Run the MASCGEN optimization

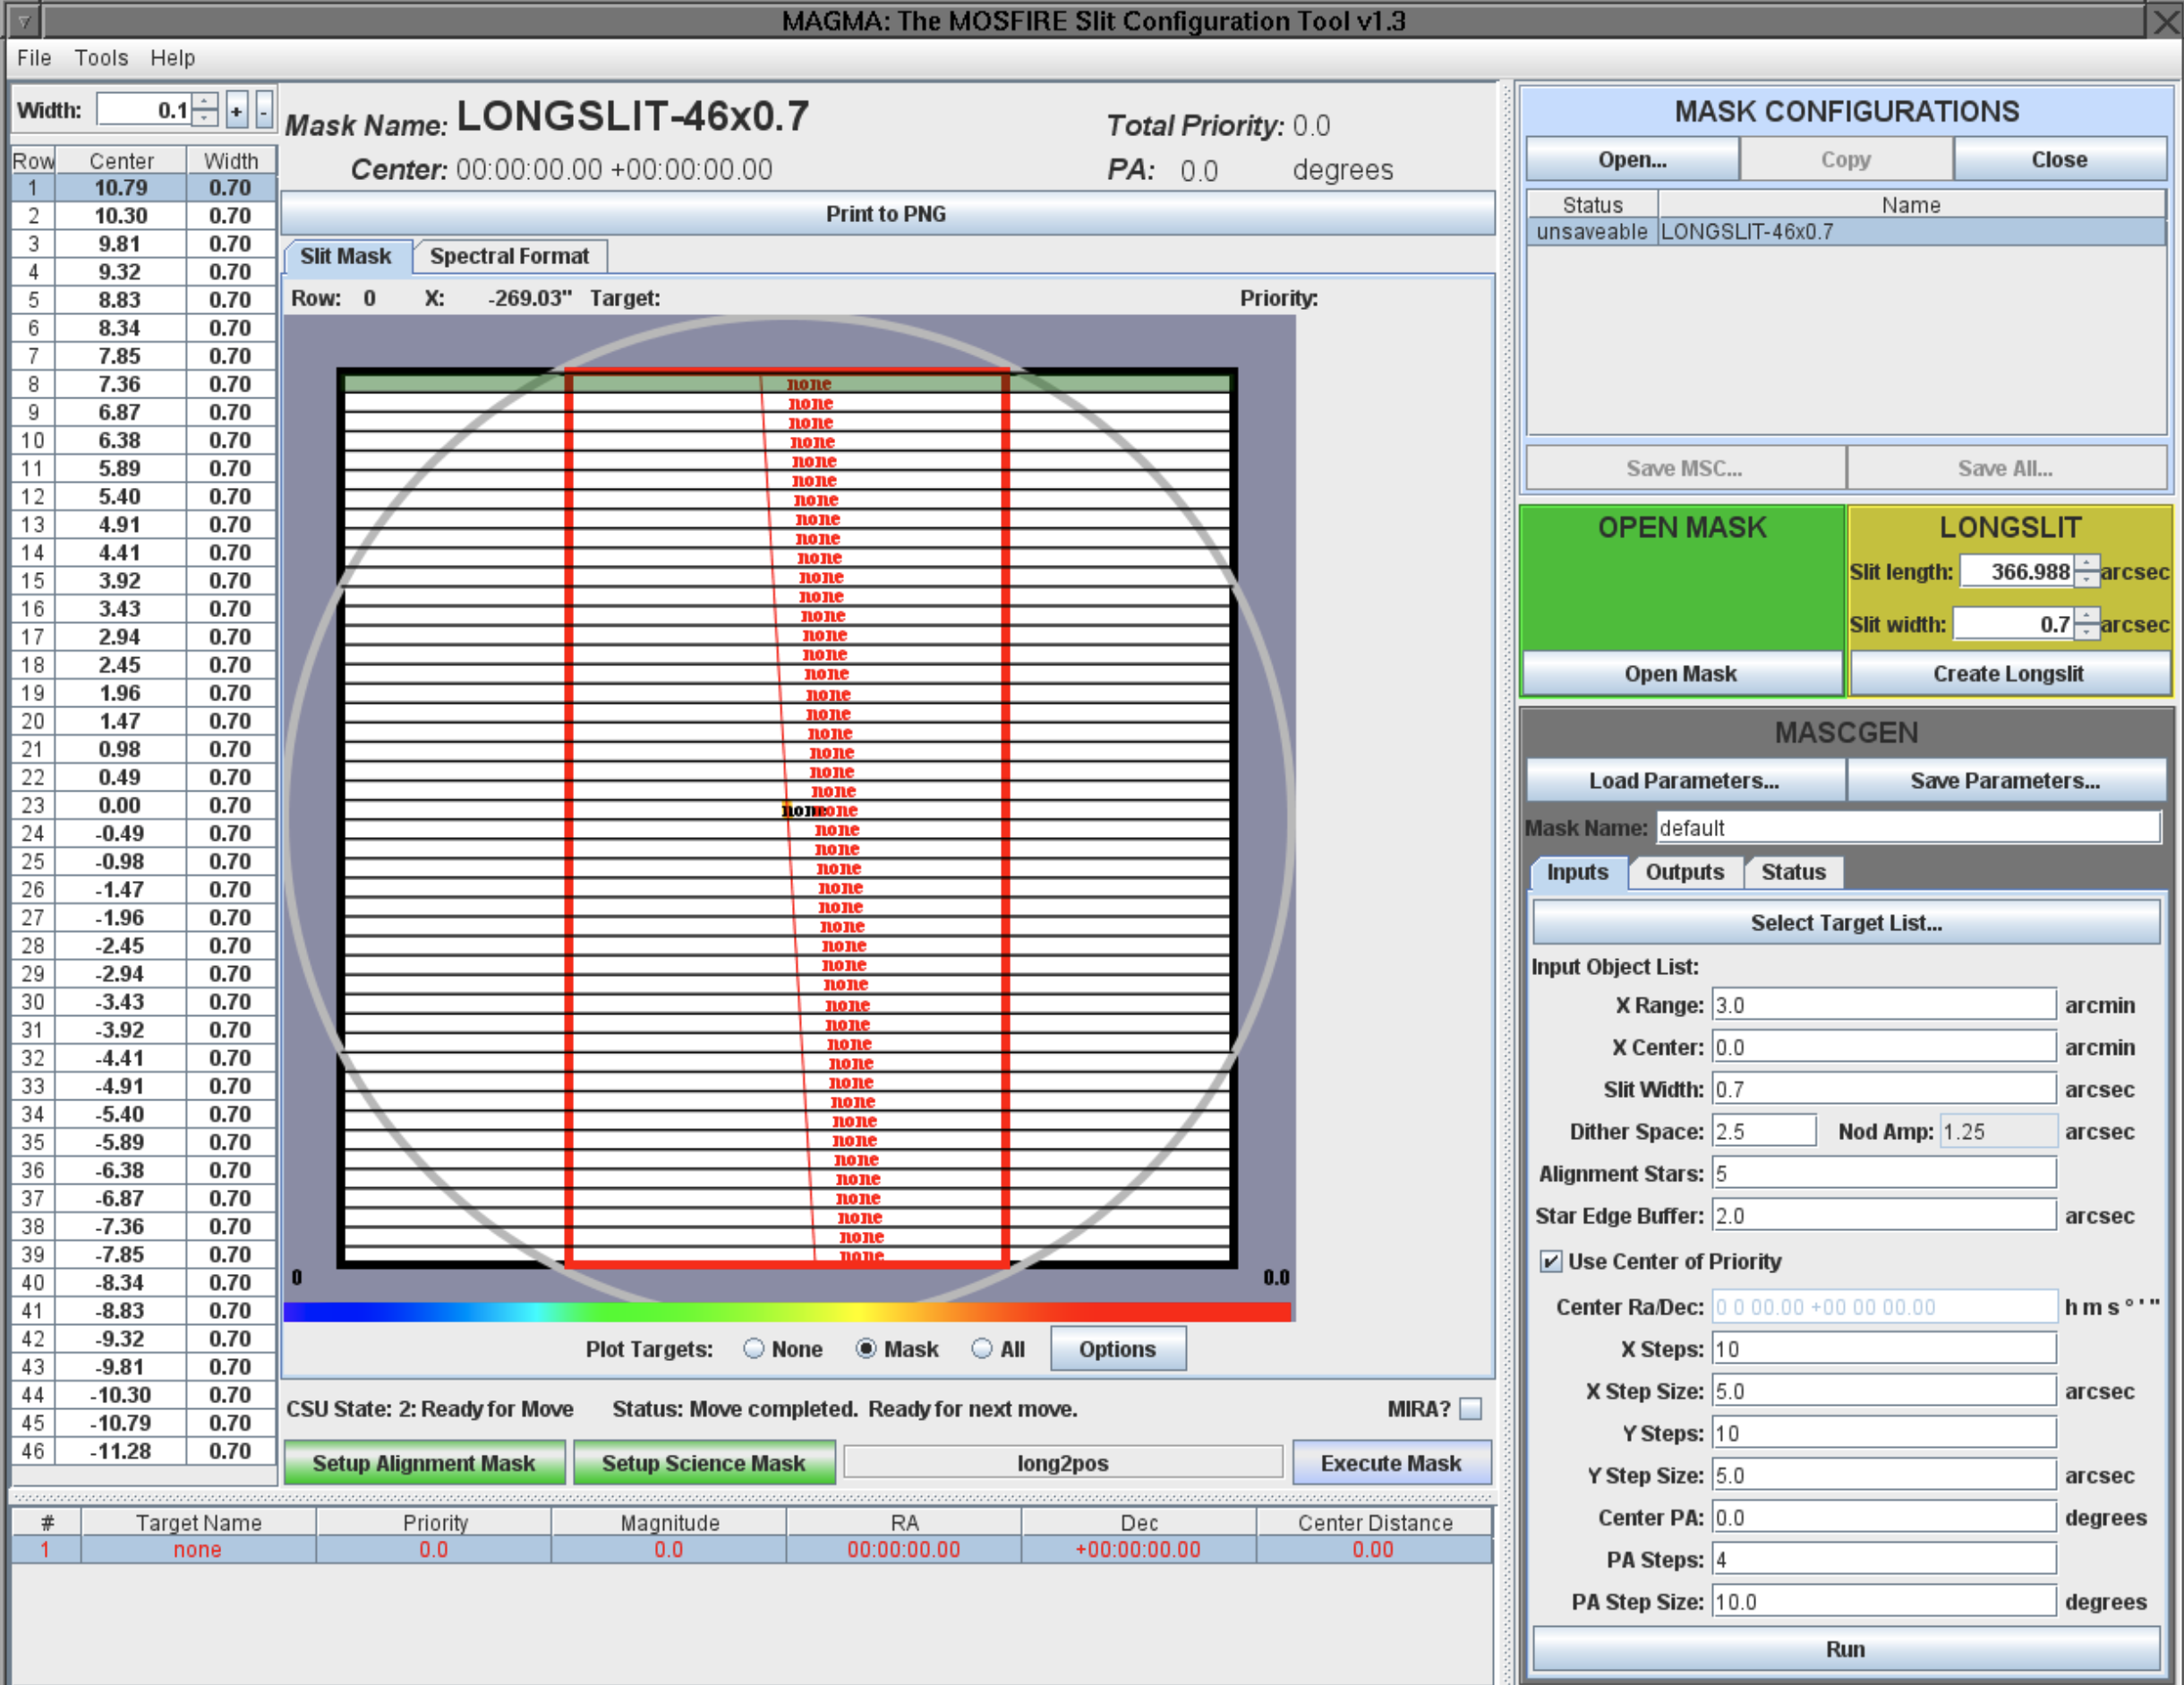pos(1846,1649)
